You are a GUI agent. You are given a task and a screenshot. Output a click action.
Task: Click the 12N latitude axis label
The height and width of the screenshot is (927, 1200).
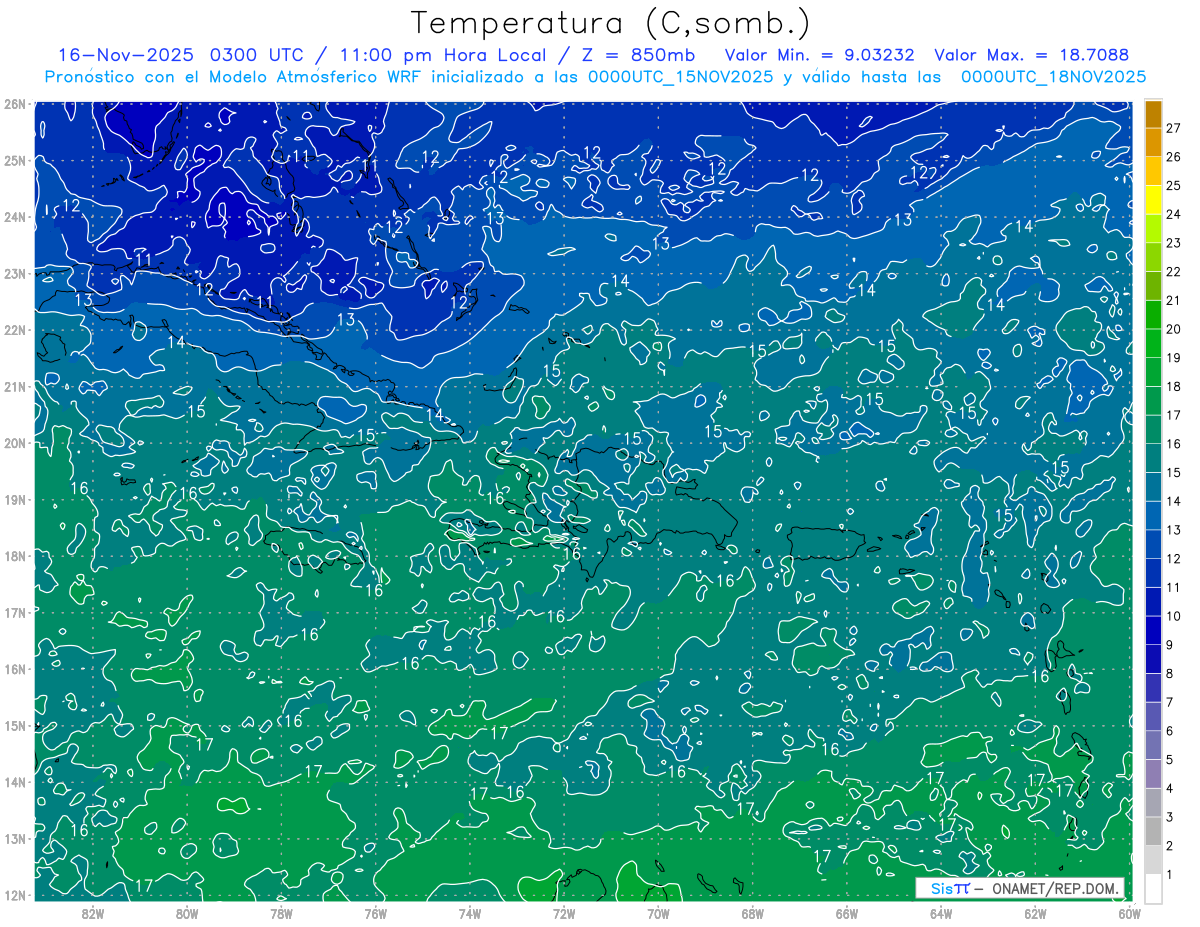pos(14,895)
